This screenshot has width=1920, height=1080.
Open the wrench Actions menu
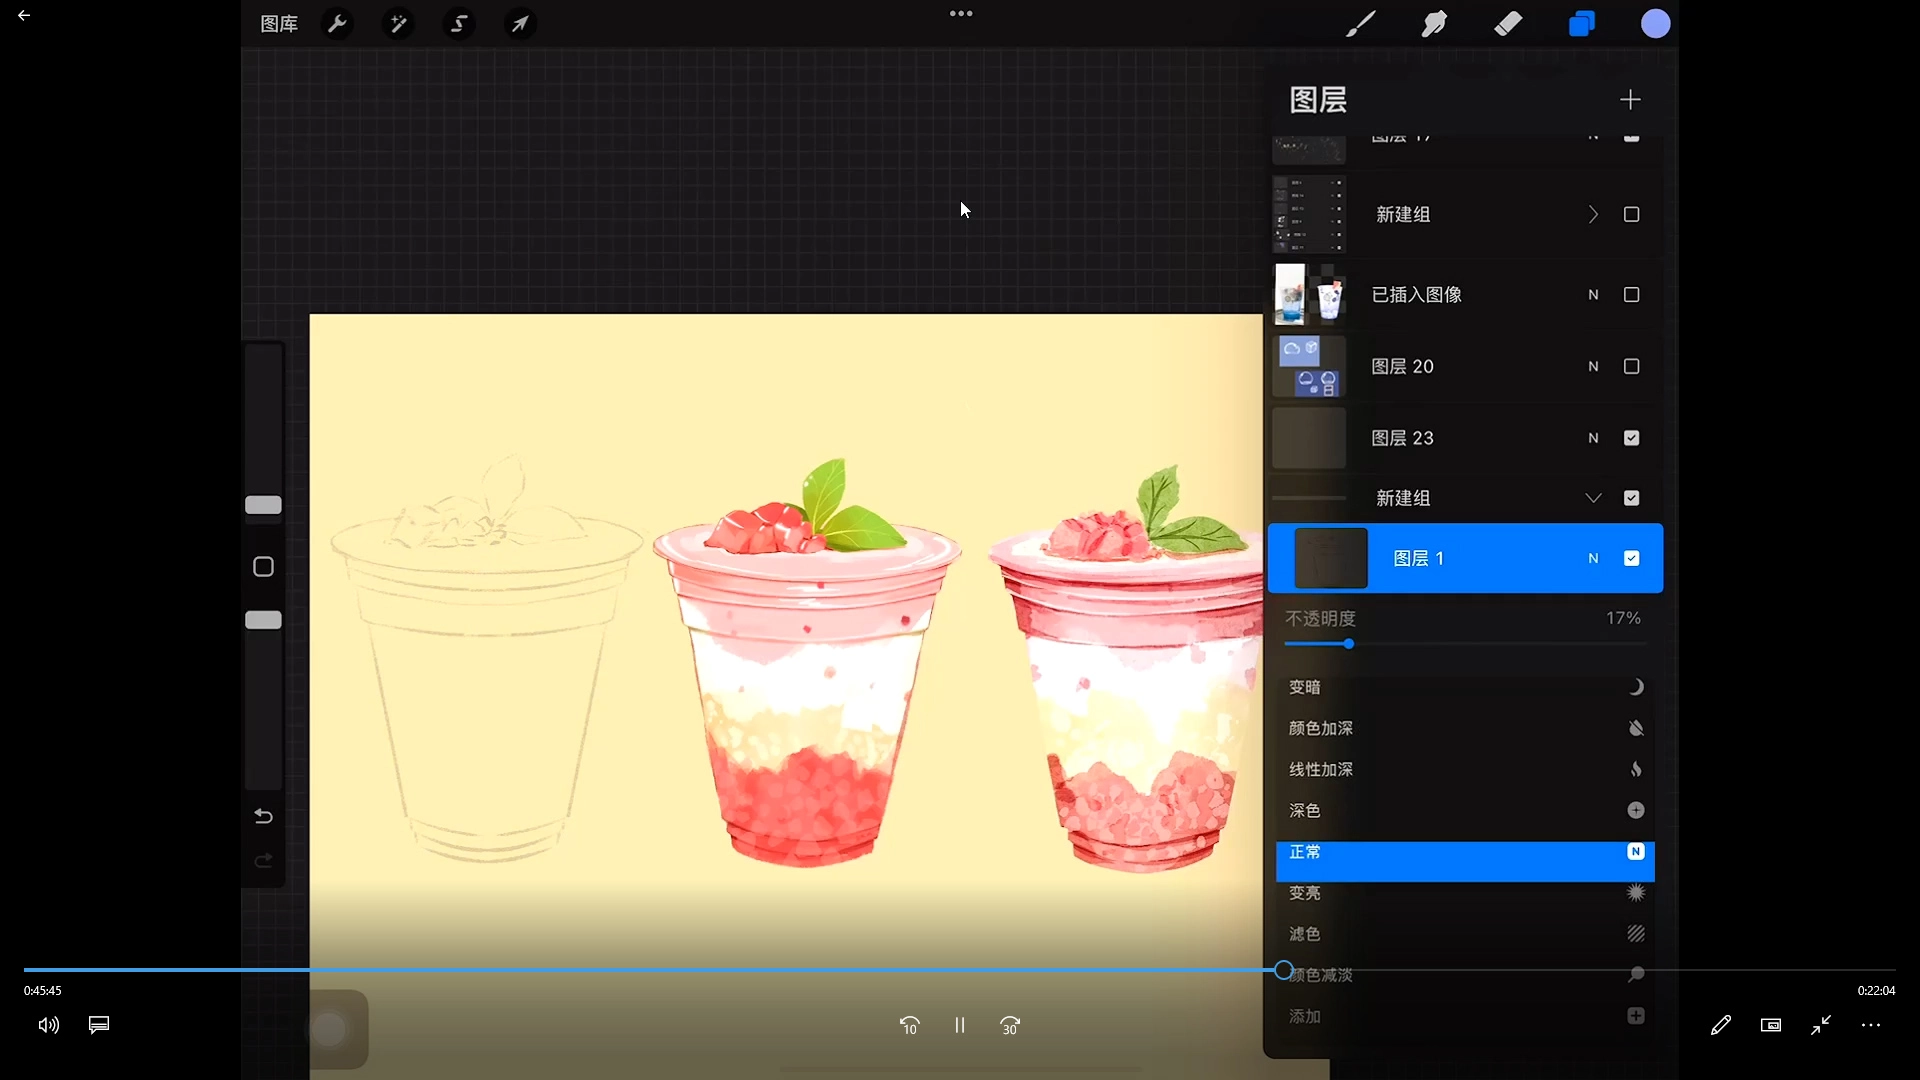pos(338,24)
